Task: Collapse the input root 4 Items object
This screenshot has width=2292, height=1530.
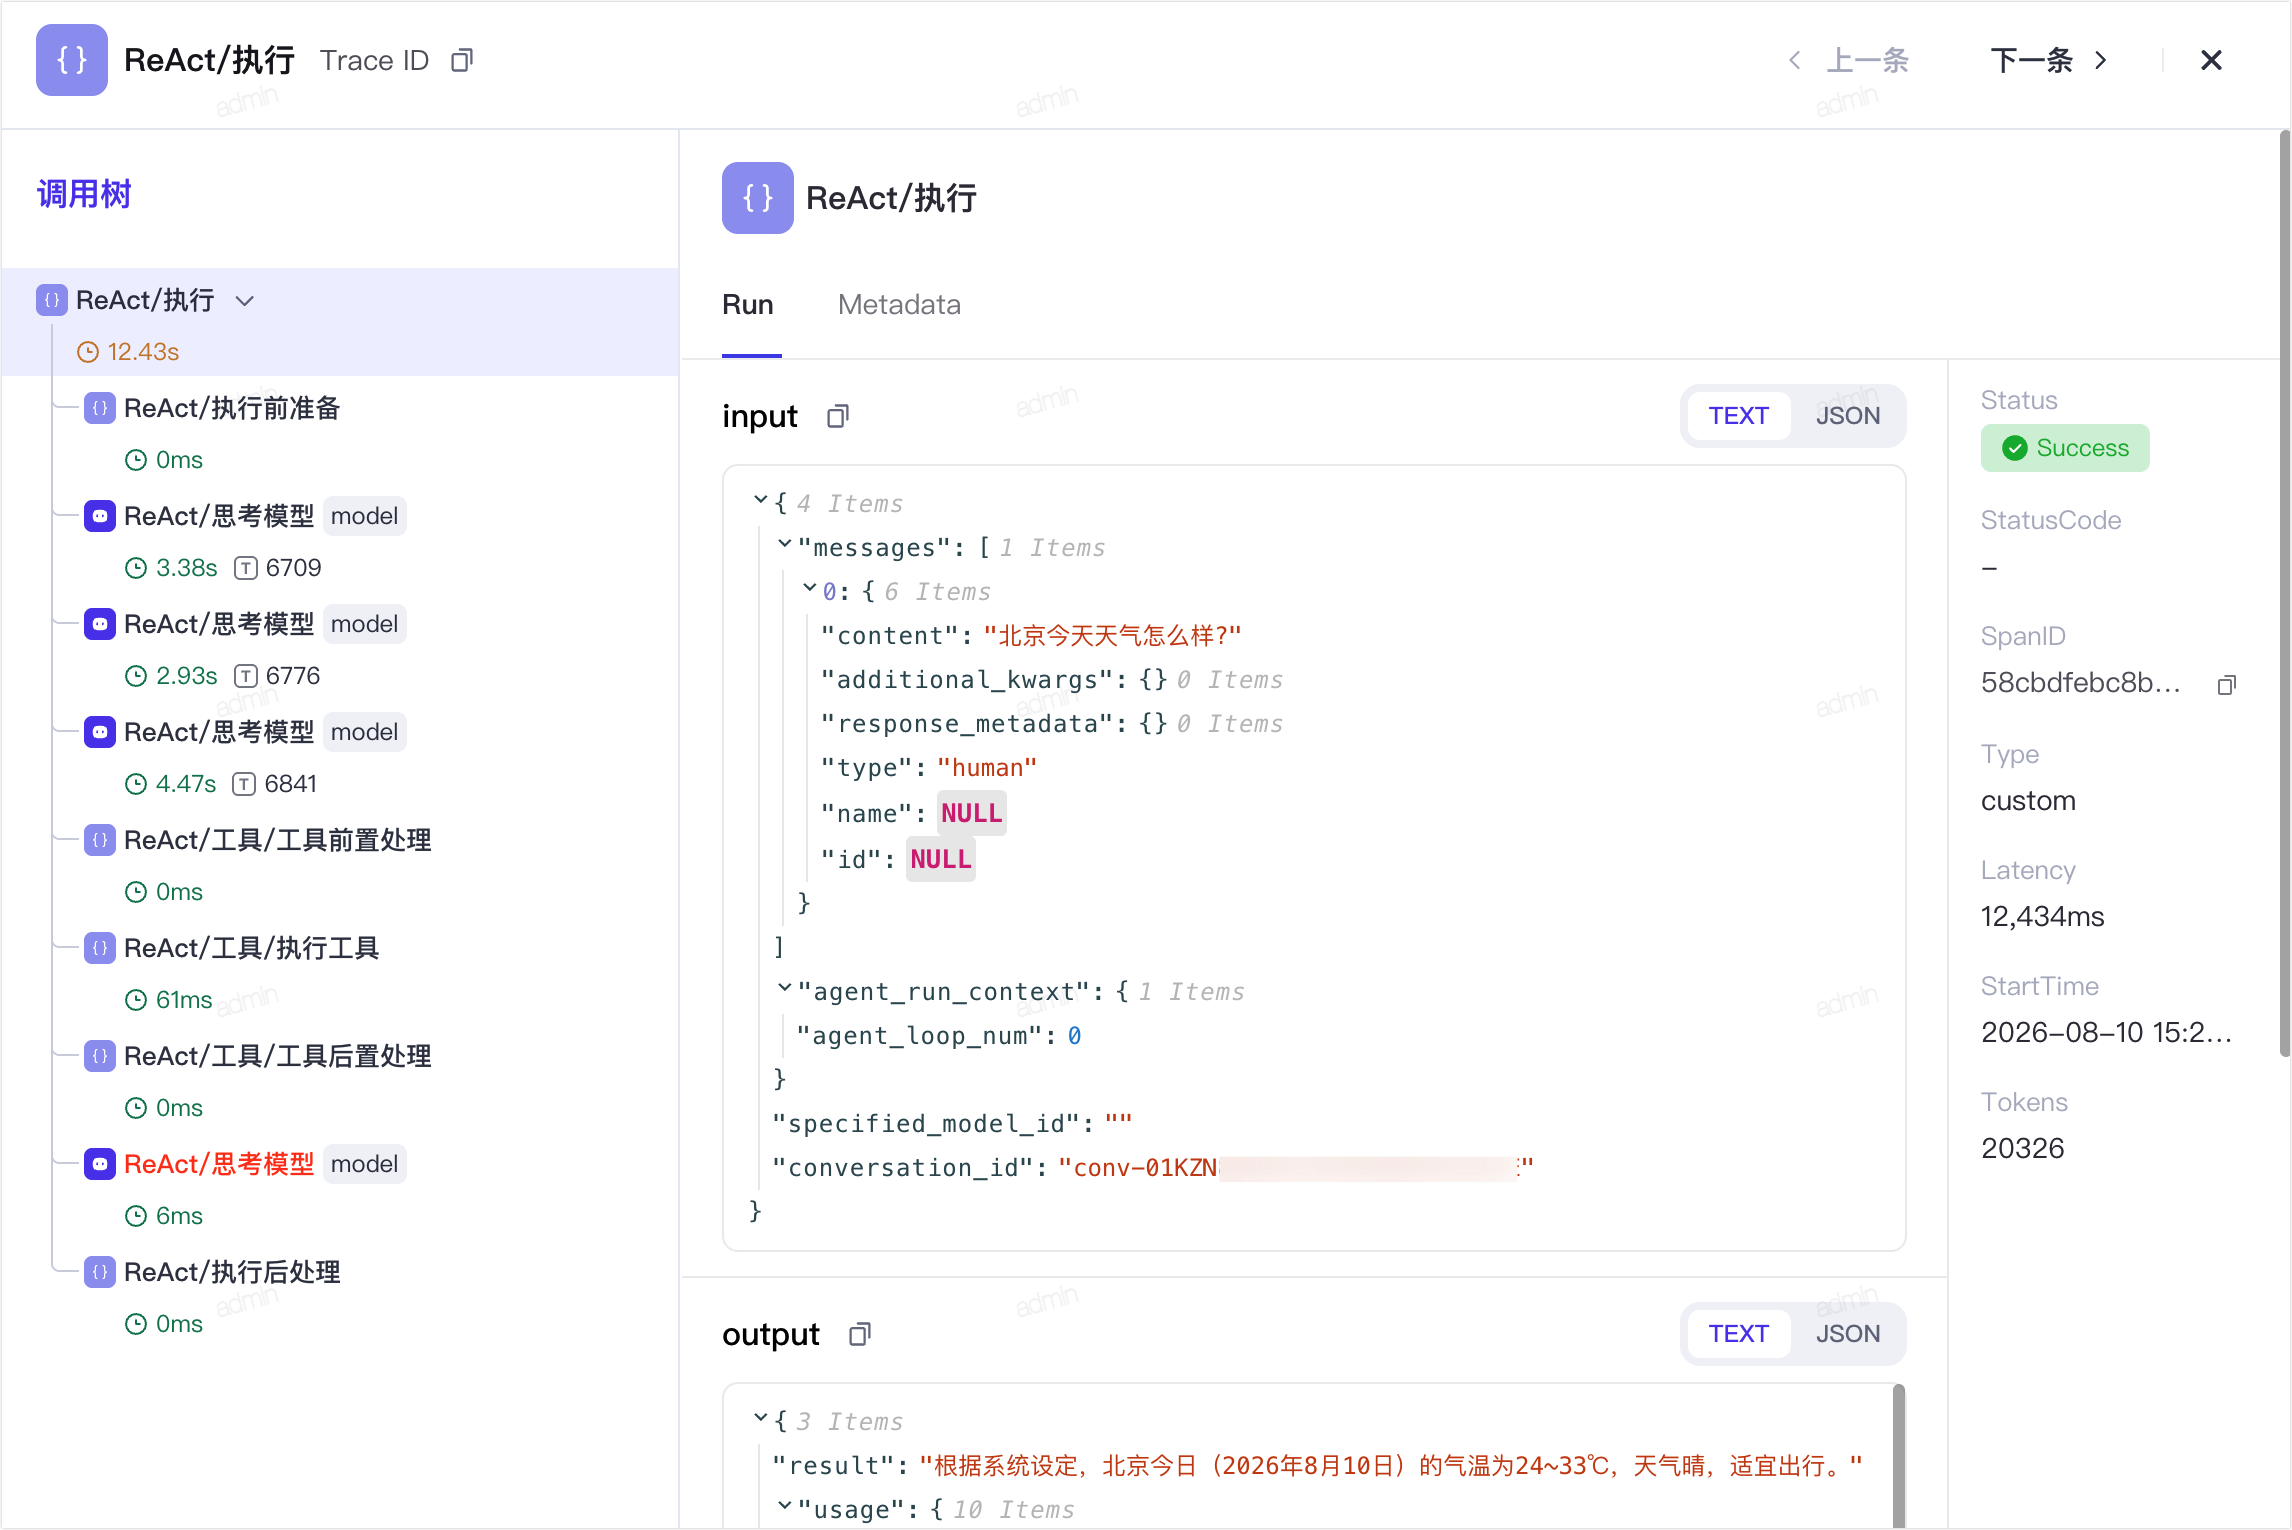Action: (760, 499)
